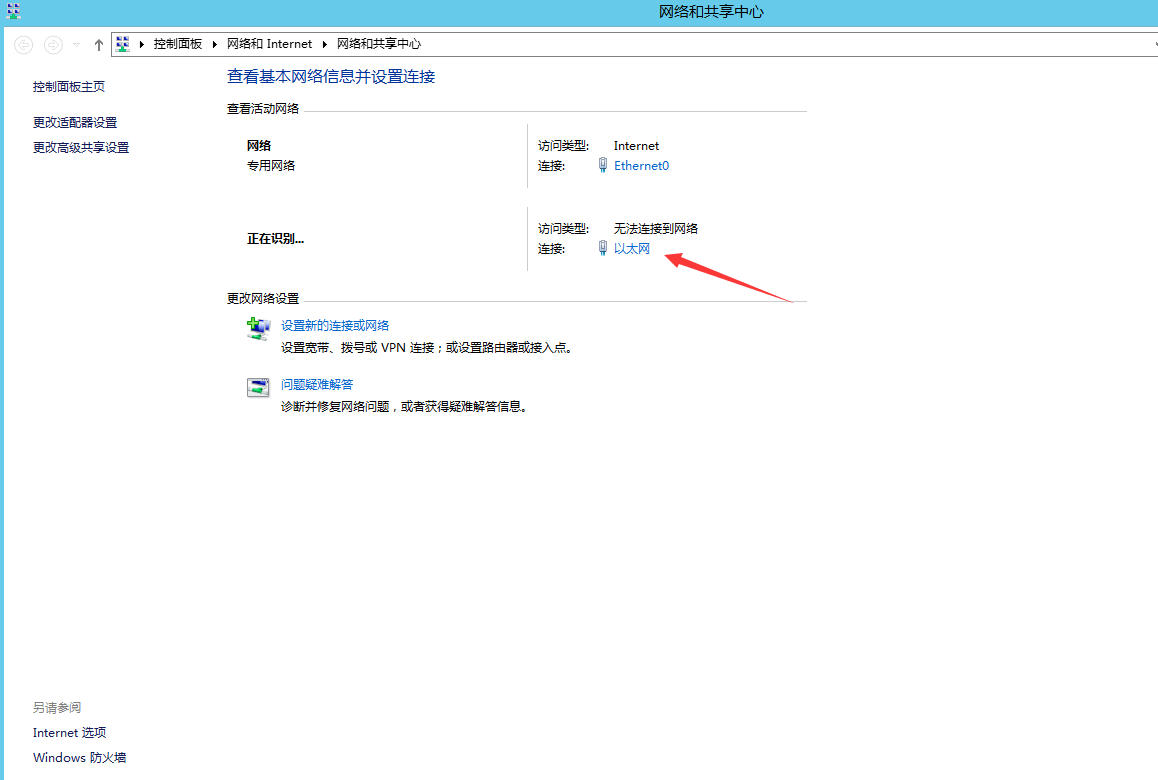Viewport: 1158px width, 780px height.
Task: Click the back navigation arrow
Action: 22,44
